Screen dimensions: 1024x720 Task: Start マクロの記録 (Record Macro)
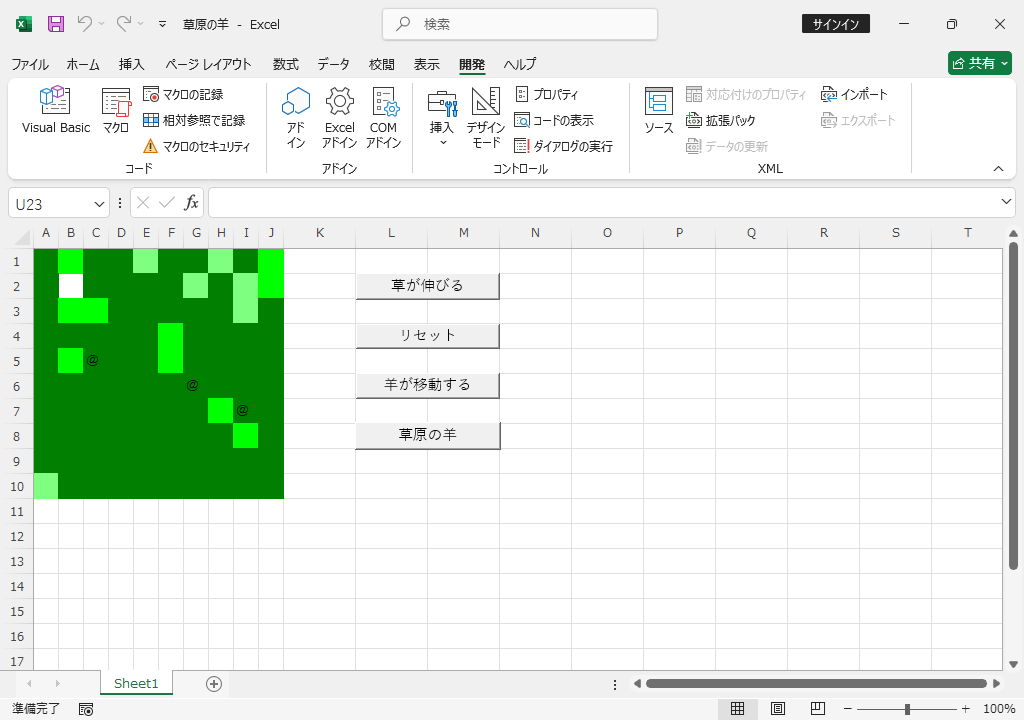point(184,95)
